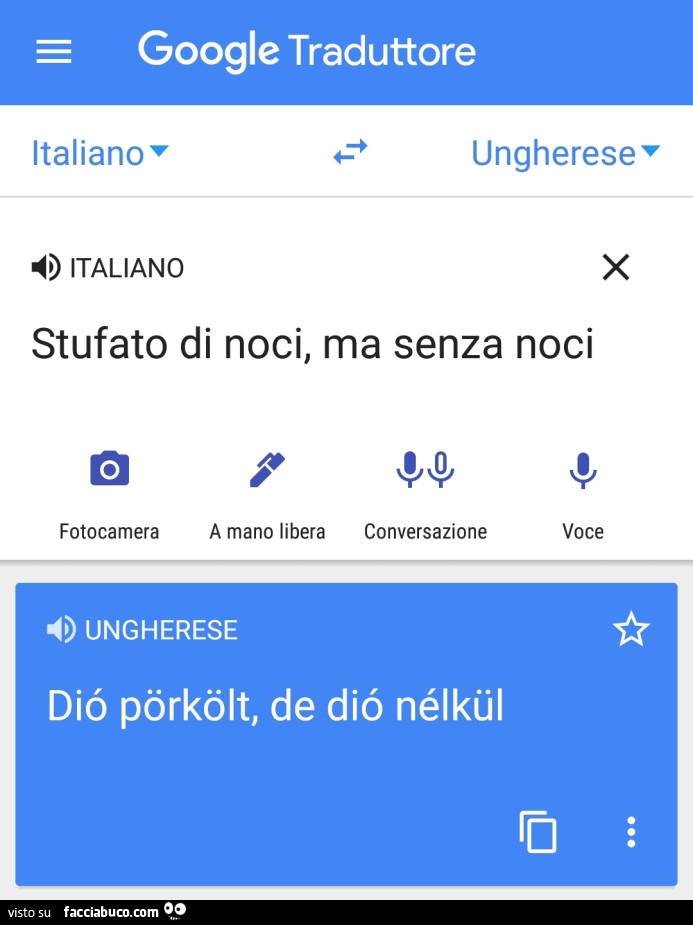Open more options three-dot menu

631,832
